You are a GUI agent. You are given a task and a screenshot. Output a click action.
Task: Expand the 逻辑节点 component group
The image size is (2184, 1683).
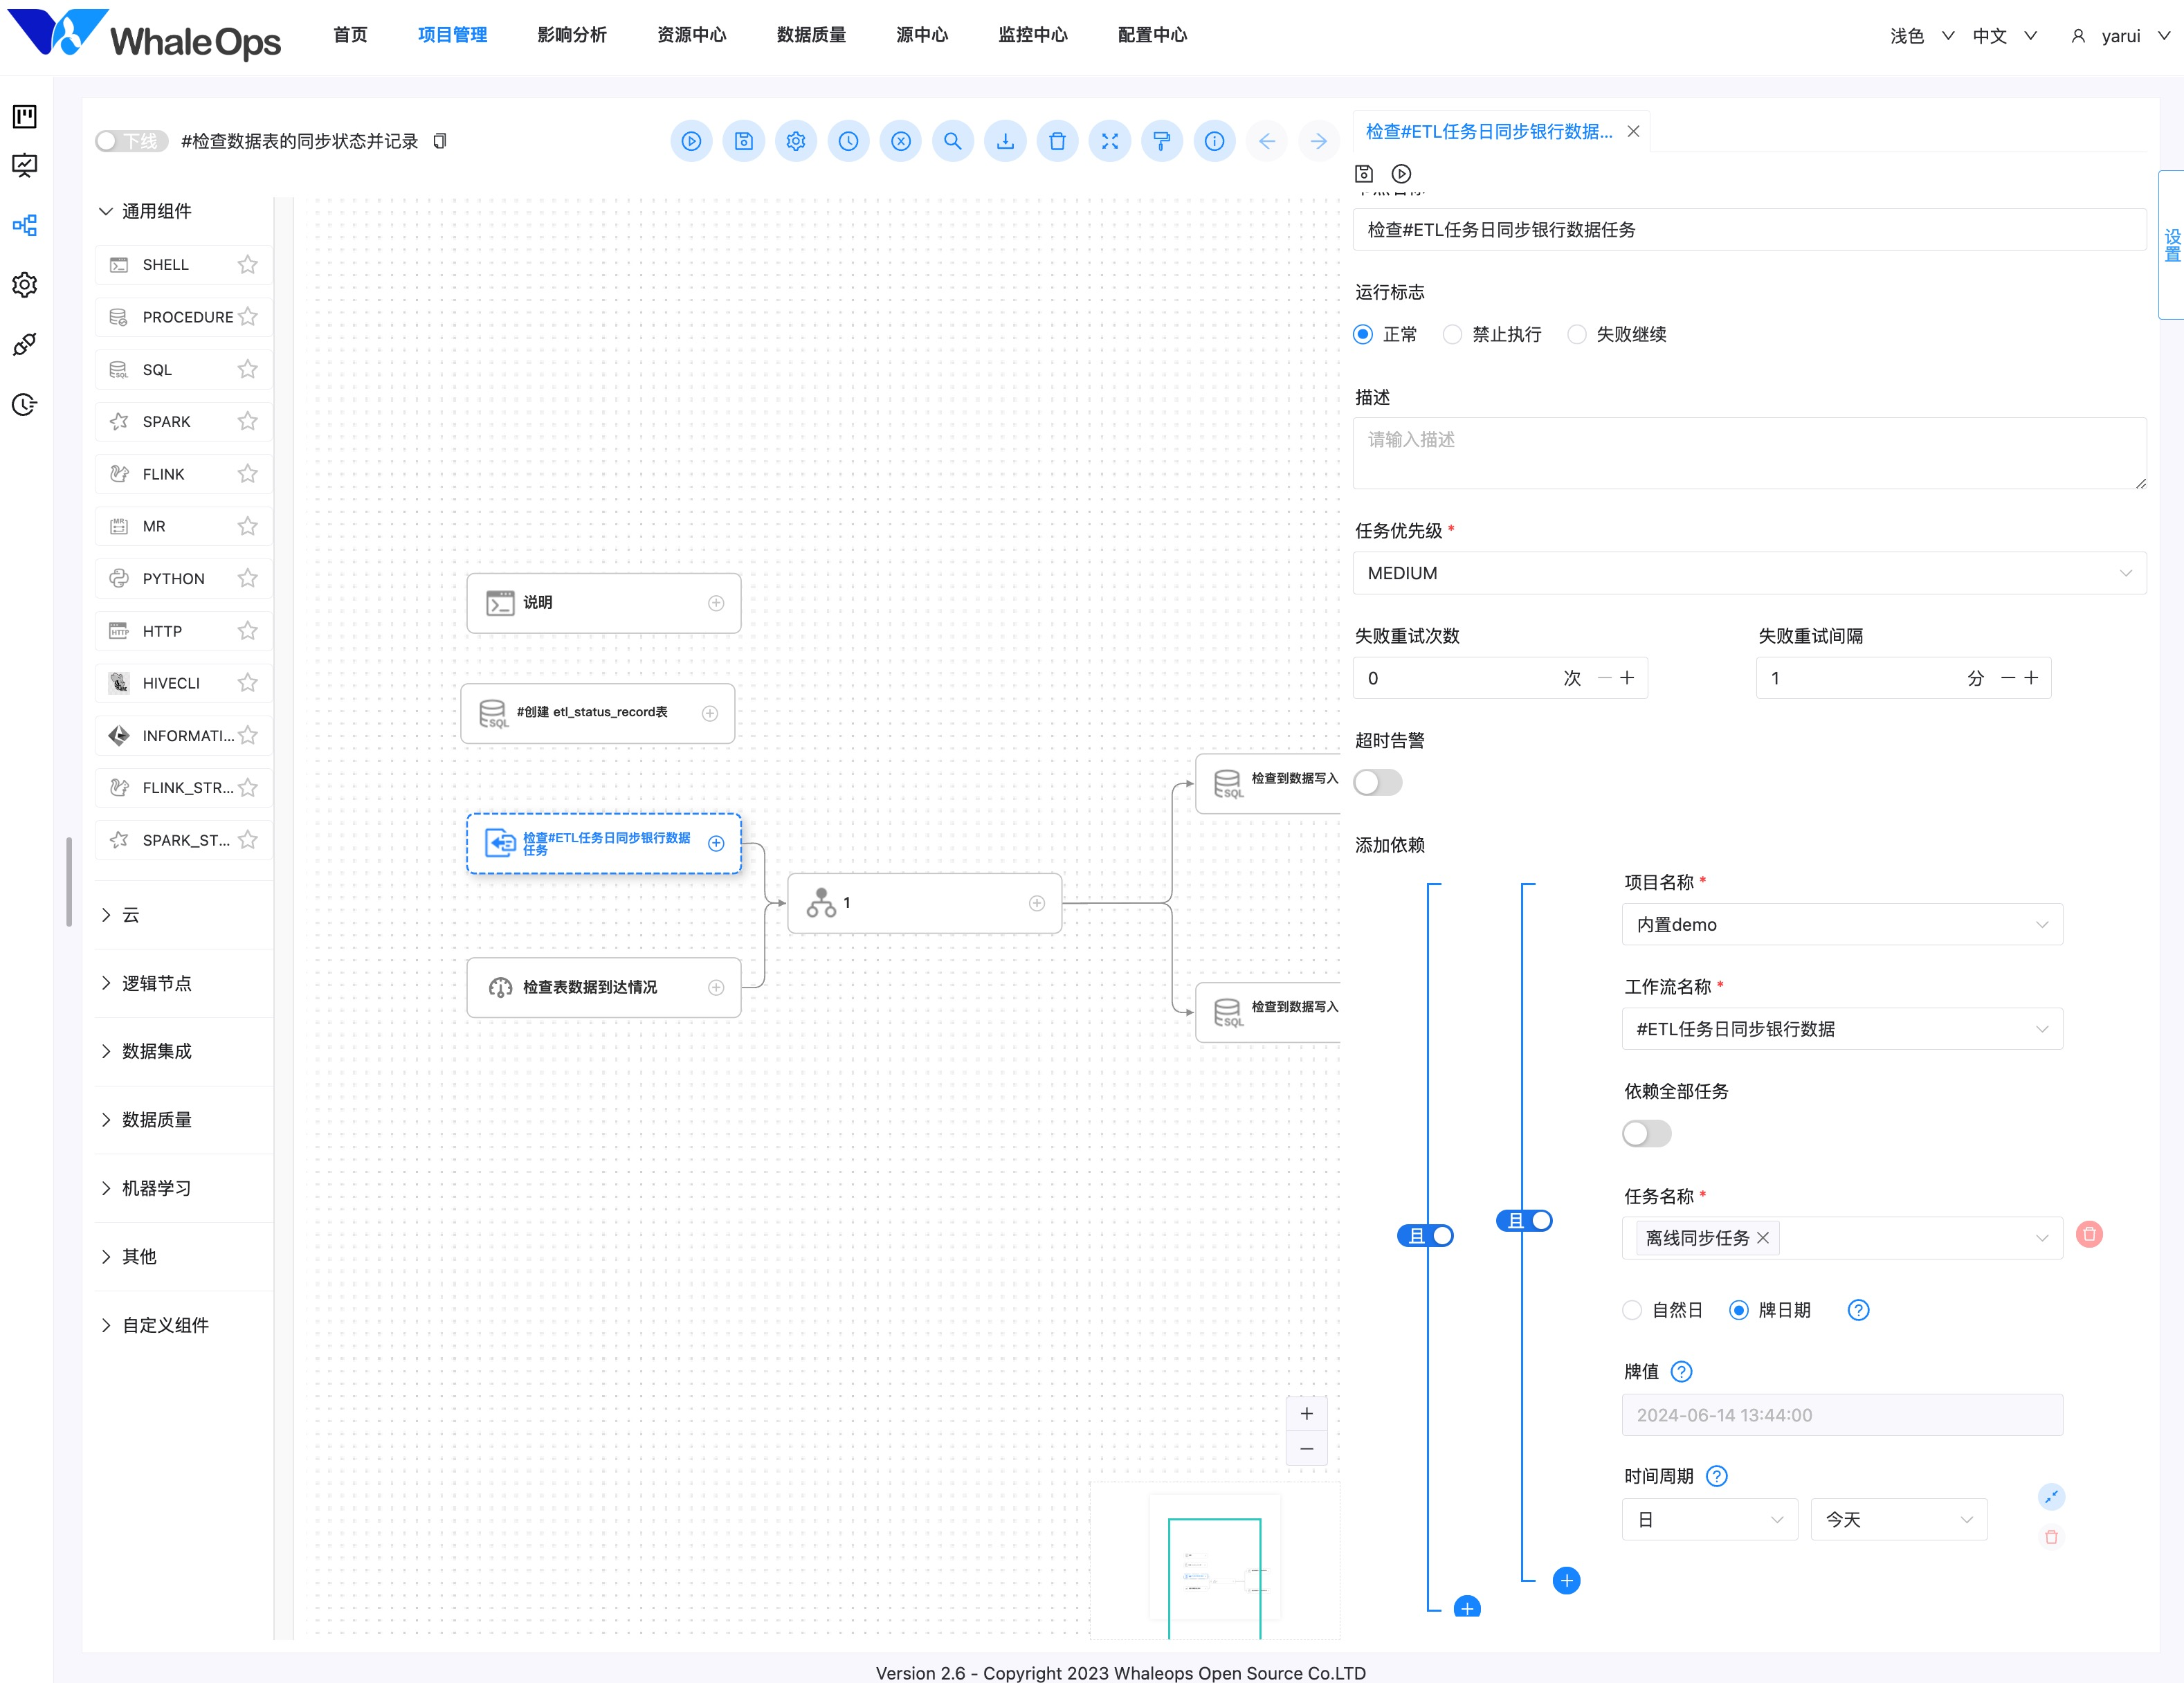point(156,983)
